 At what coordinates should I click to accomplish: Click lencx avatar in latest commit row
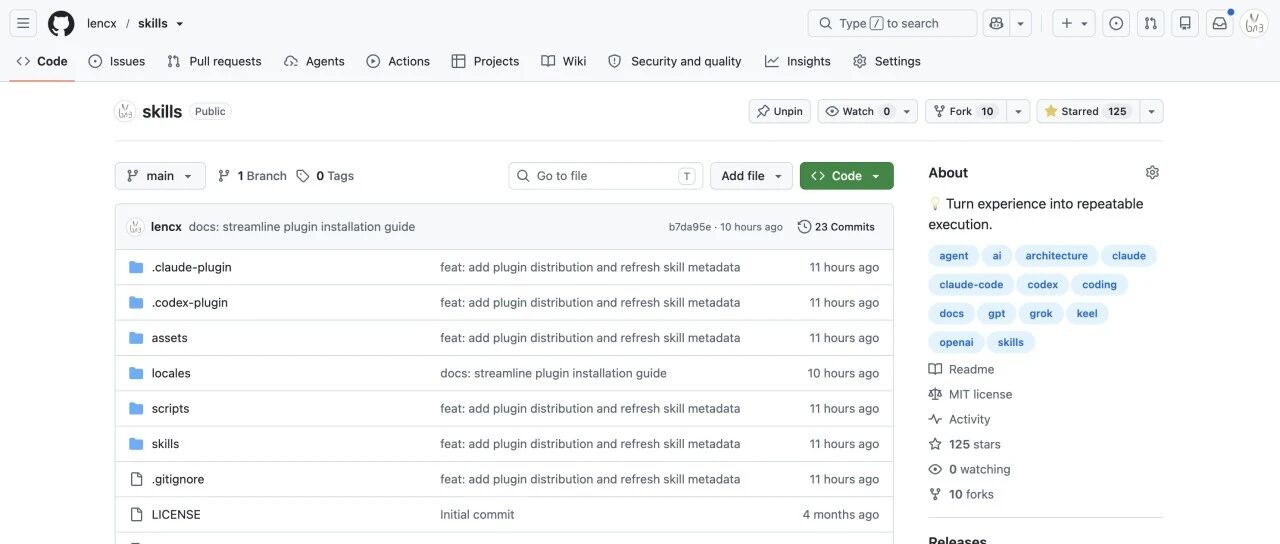[135, 227]
